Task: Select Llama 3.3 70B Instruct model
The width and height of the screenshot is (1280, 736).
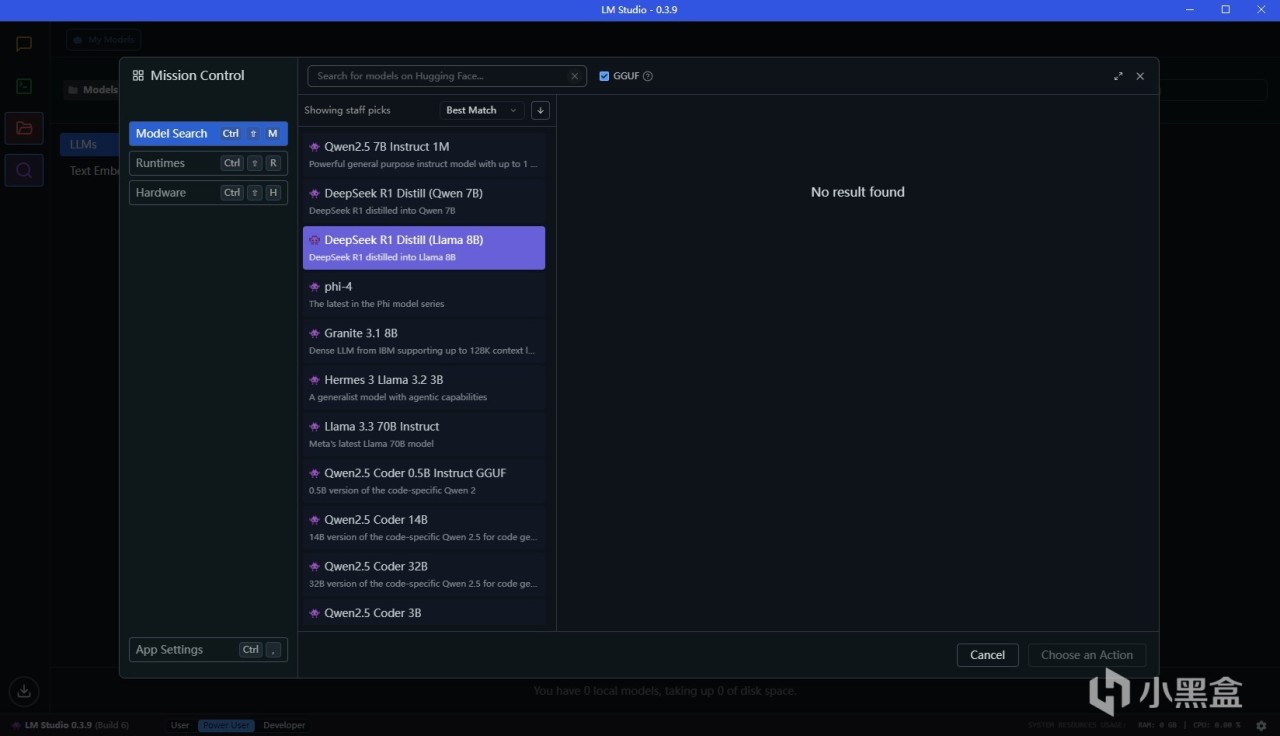Action: click(424, 434)
